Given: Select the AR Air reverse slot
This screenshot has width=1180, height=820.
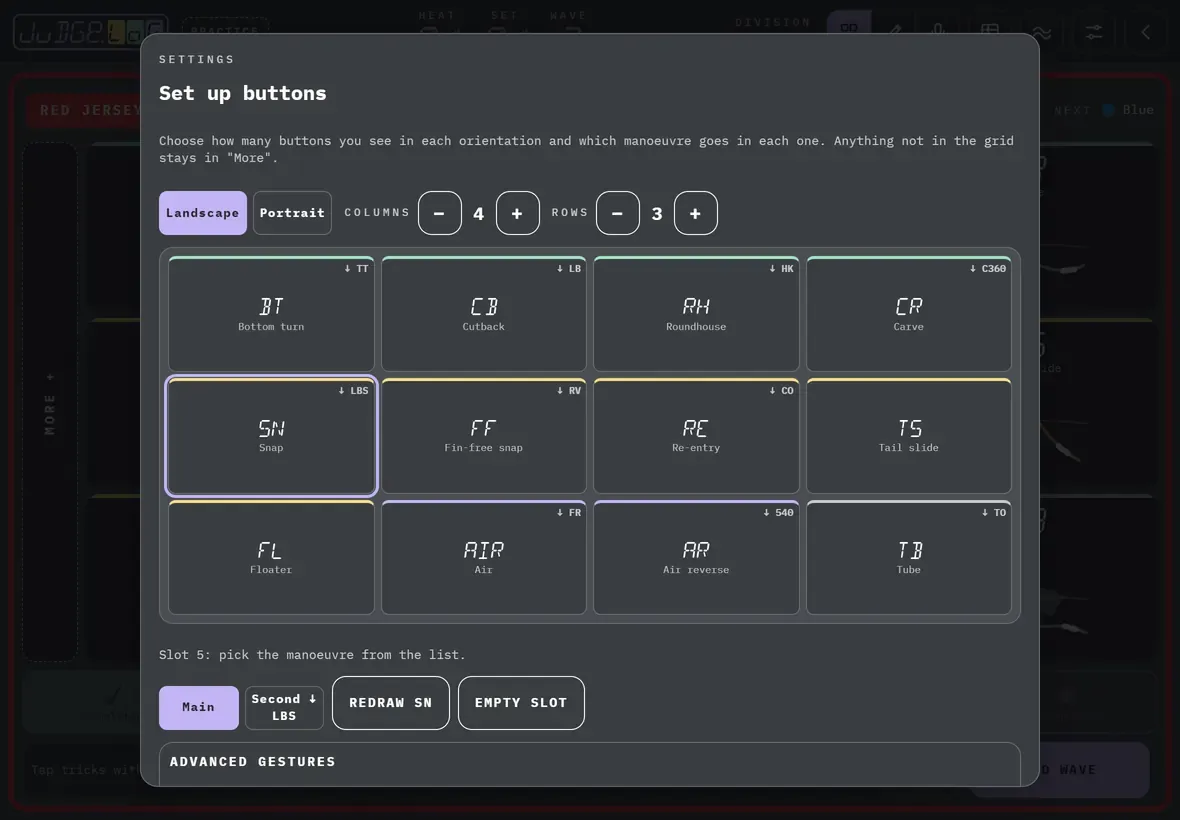Looking at the screenshot, I should click(696, 557).
